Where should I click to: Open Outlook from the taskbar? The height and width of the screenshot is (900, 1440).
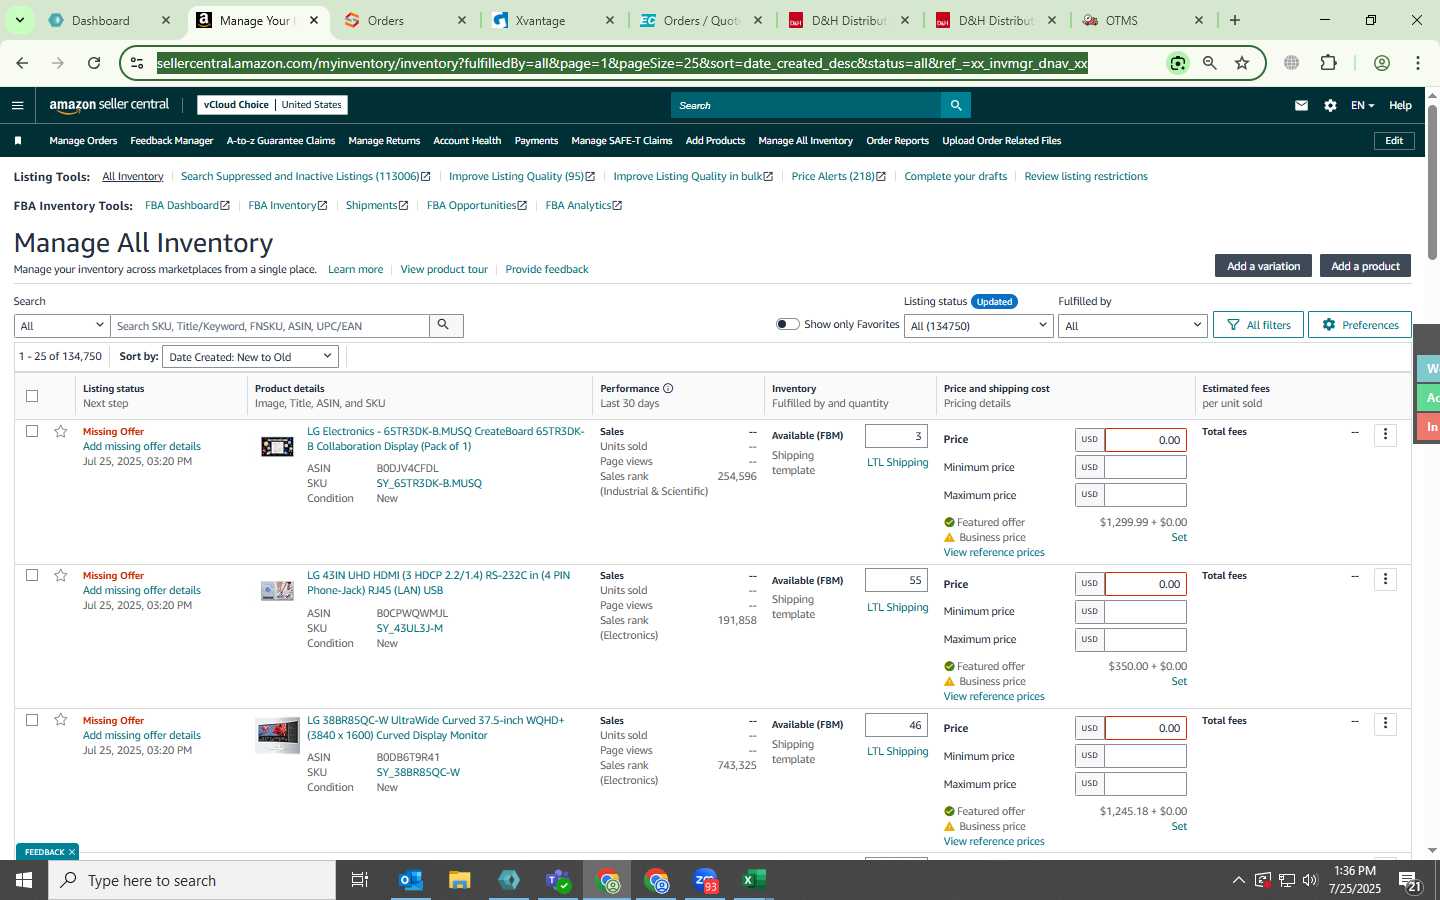click(x=411, y=880)
